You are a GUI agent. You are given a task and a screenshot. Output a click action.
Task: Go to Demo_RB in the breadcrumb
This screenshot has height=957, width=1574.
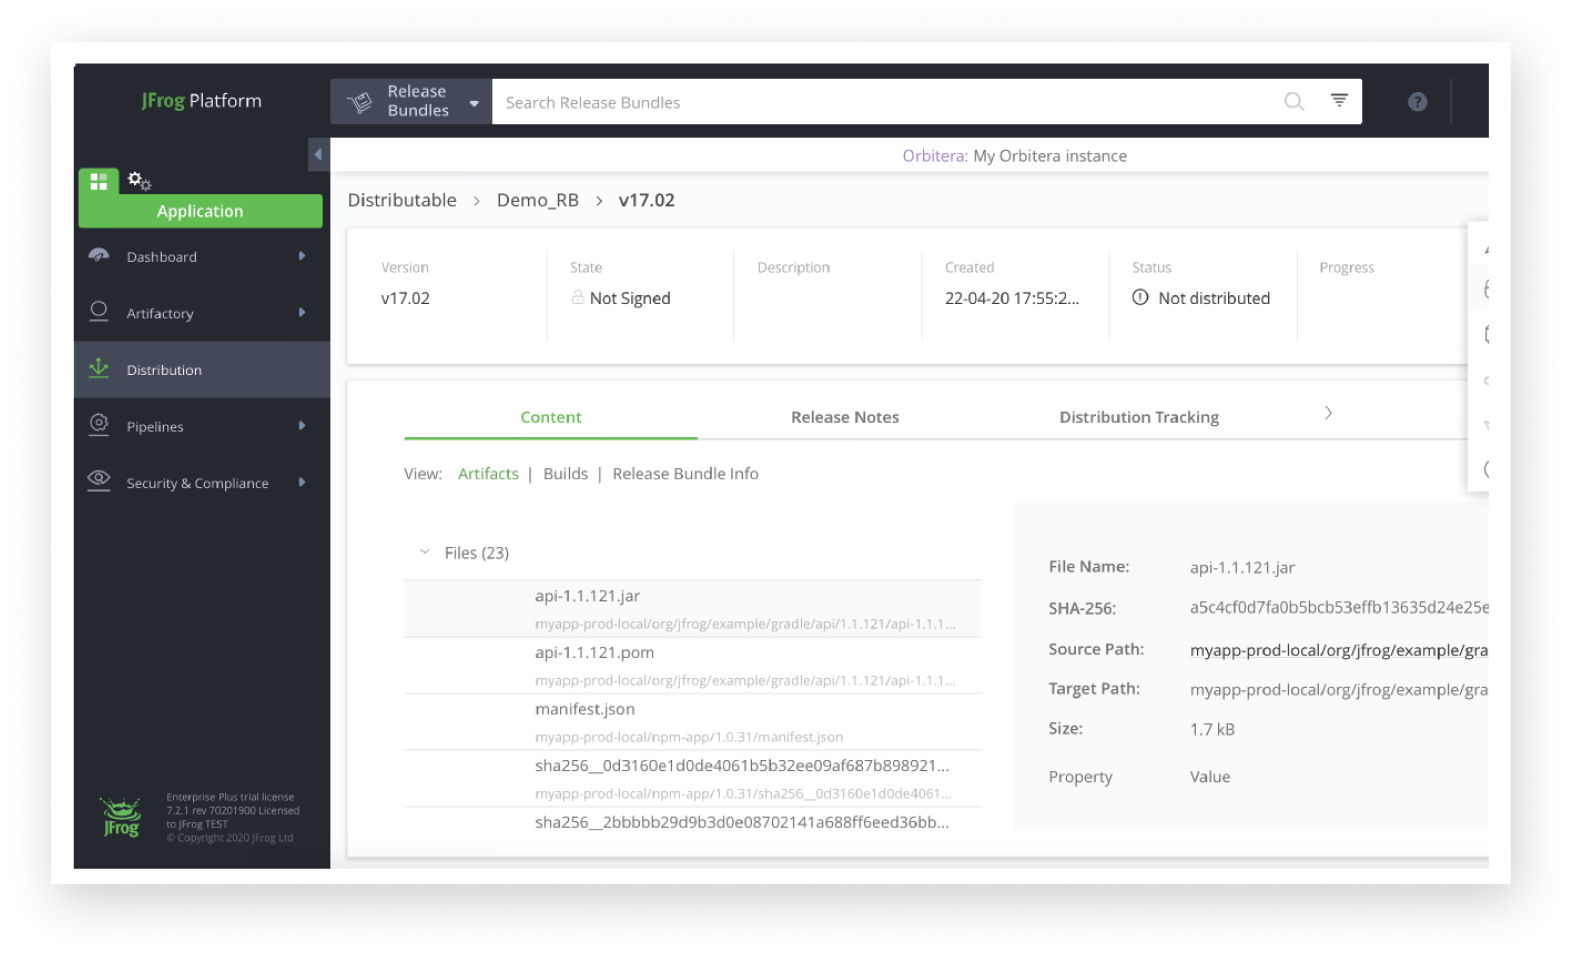(538, 200)
